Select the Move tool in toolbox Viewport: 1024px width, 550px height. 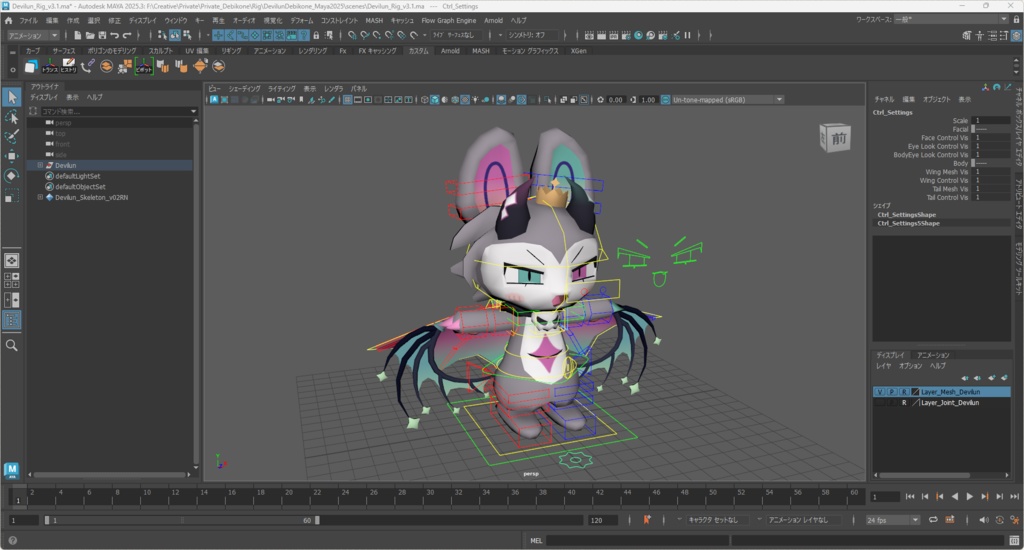point(12,155)
